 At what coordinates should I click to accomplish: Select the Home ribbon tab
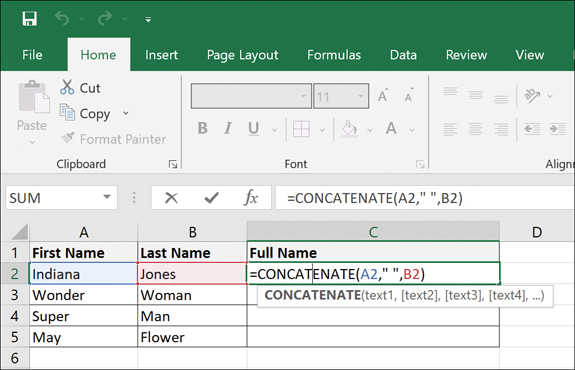(x=98, y=55)
